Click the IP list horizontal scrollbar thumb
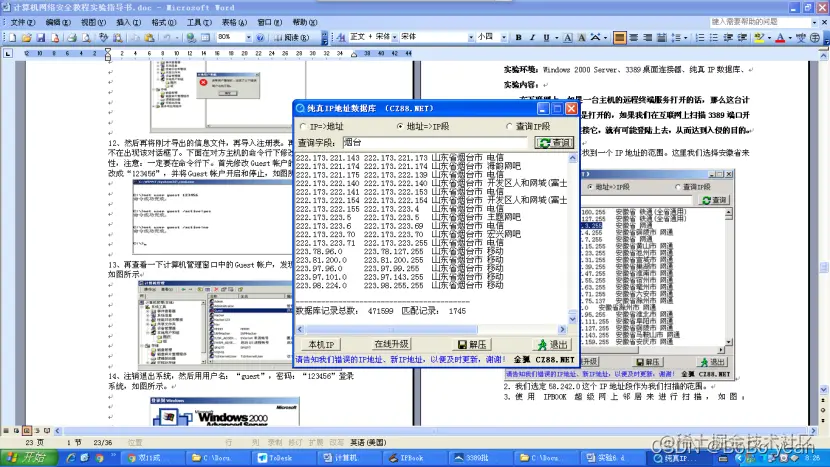Image resolution: width=830 pixels, height=467 pixels. (391, 329)
